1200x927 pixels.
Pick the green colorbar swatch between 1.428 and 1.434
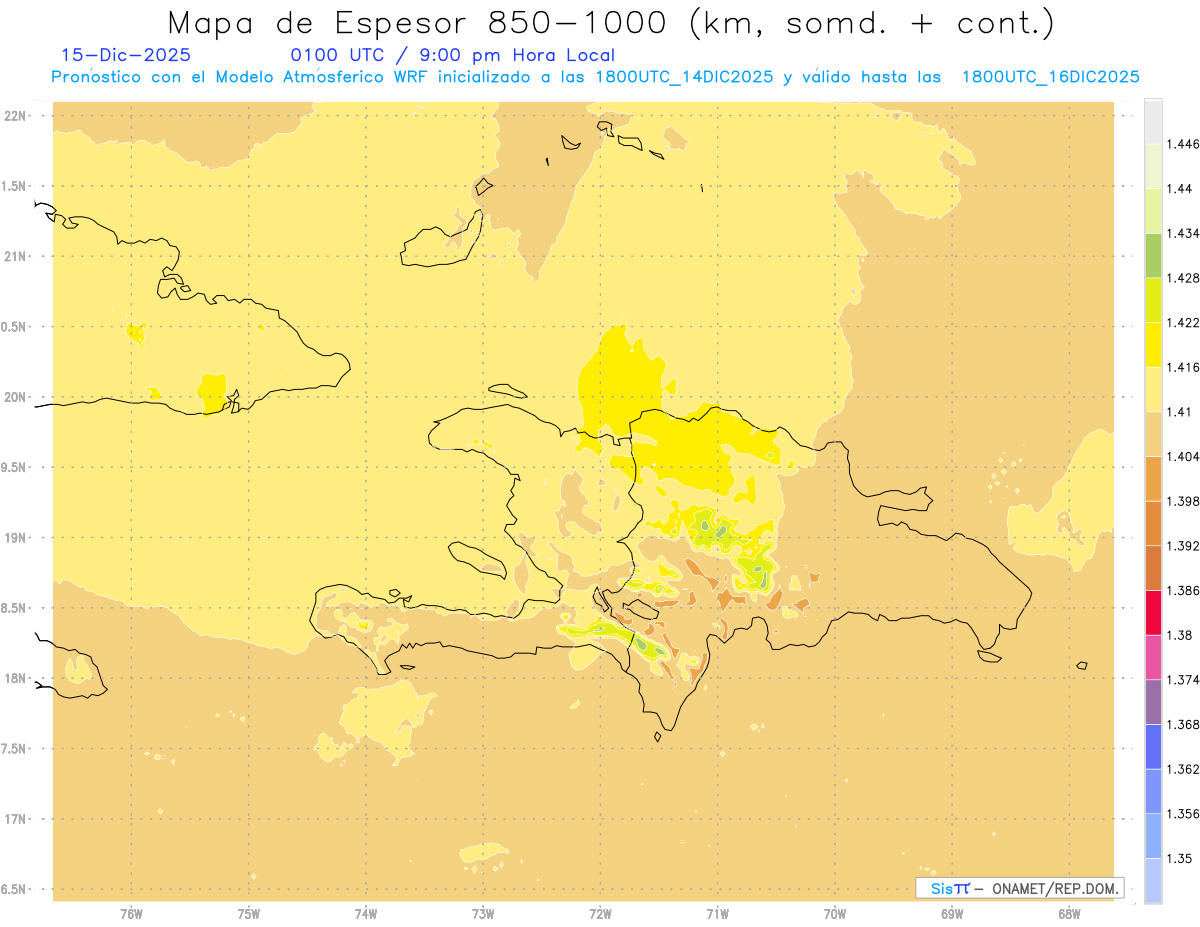coord(1153,256)
